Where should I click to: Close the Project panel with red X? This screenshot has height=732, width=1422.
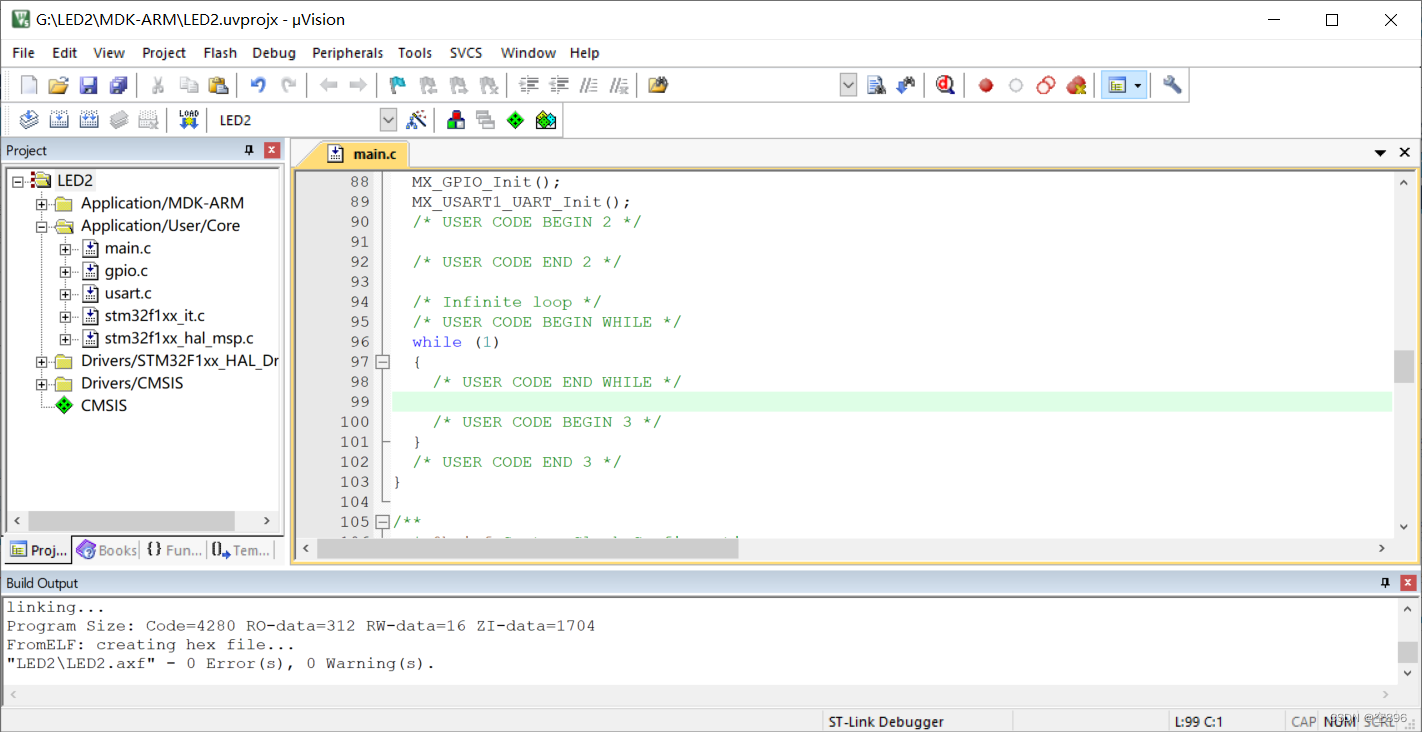(x=272, y=150)
